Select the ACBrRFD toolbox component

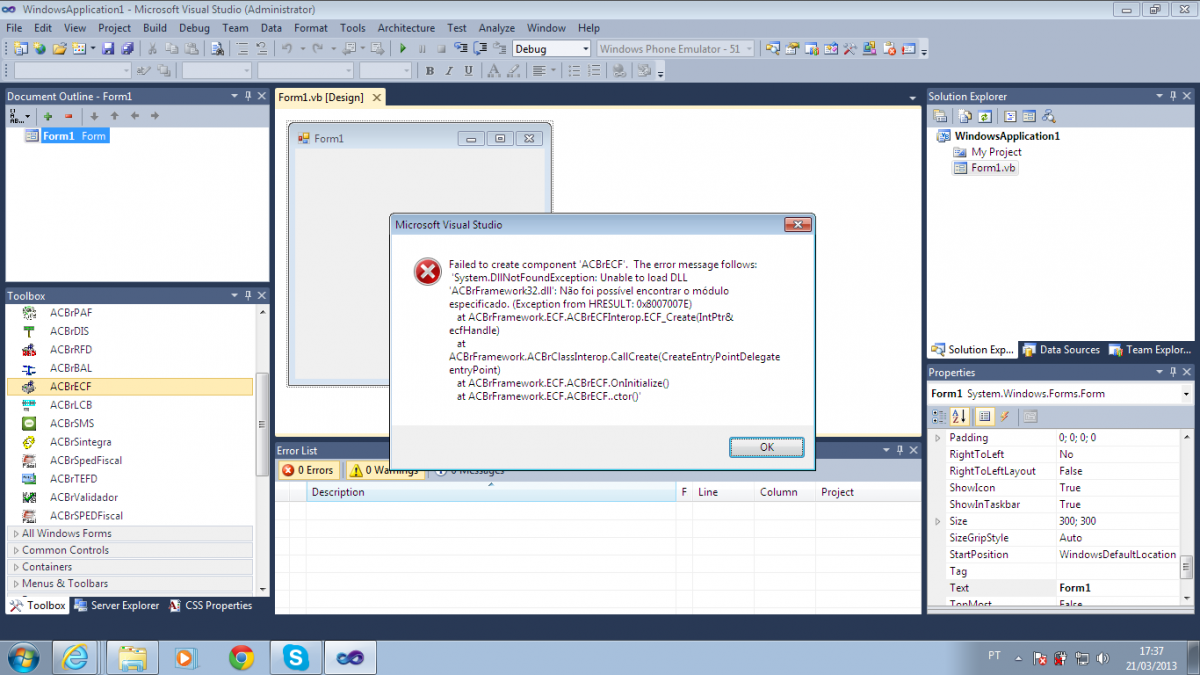pos(130,349)
